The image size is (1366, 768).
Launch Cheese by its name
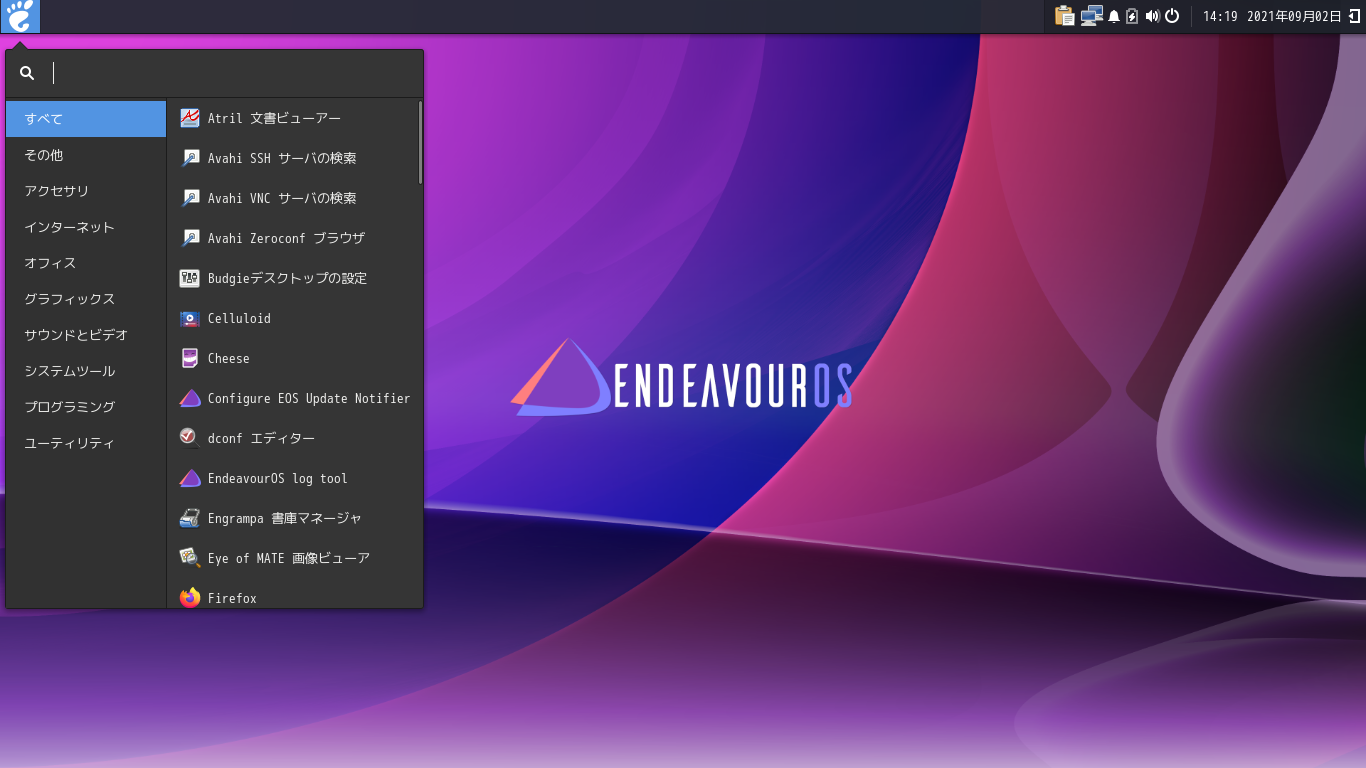(229, 358)
